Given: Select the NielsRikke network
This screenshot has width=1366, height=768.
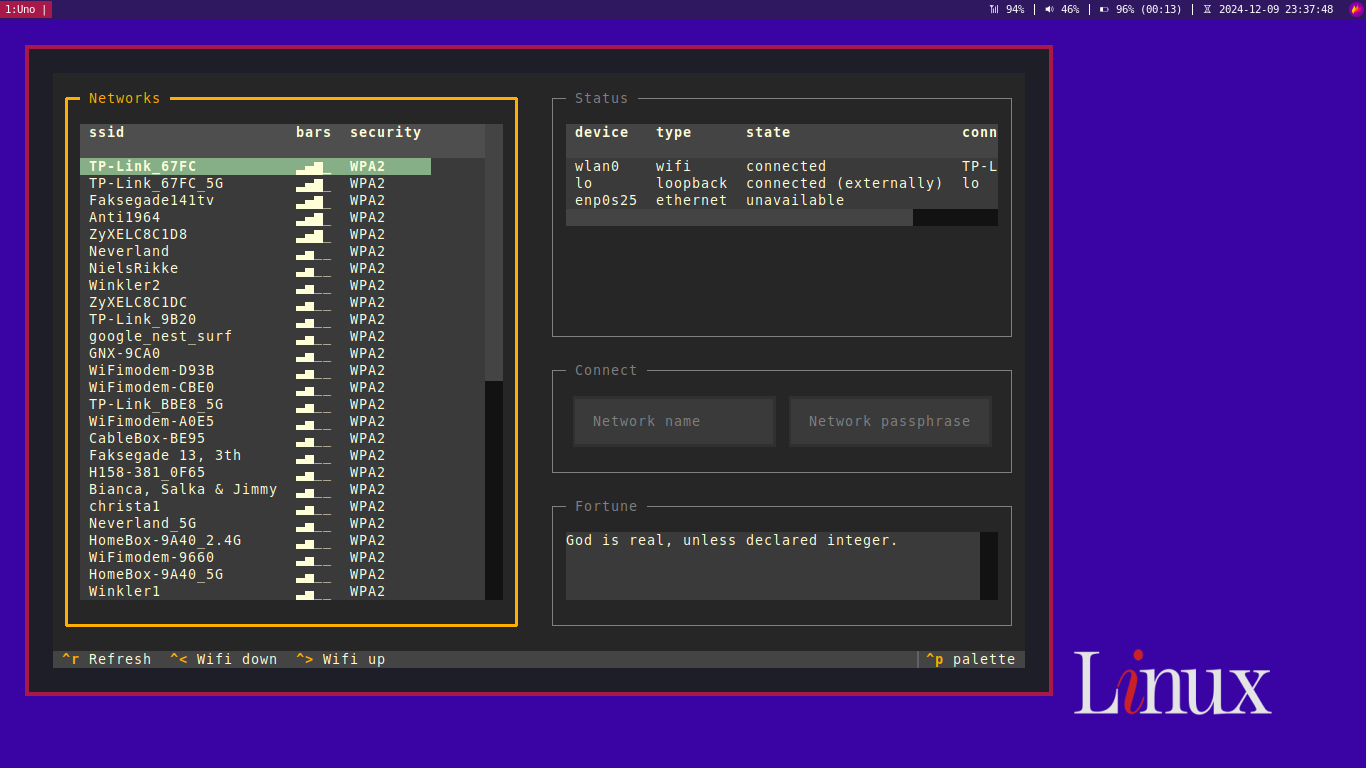Looking at the screenshot, I should (x=255, y=268).
